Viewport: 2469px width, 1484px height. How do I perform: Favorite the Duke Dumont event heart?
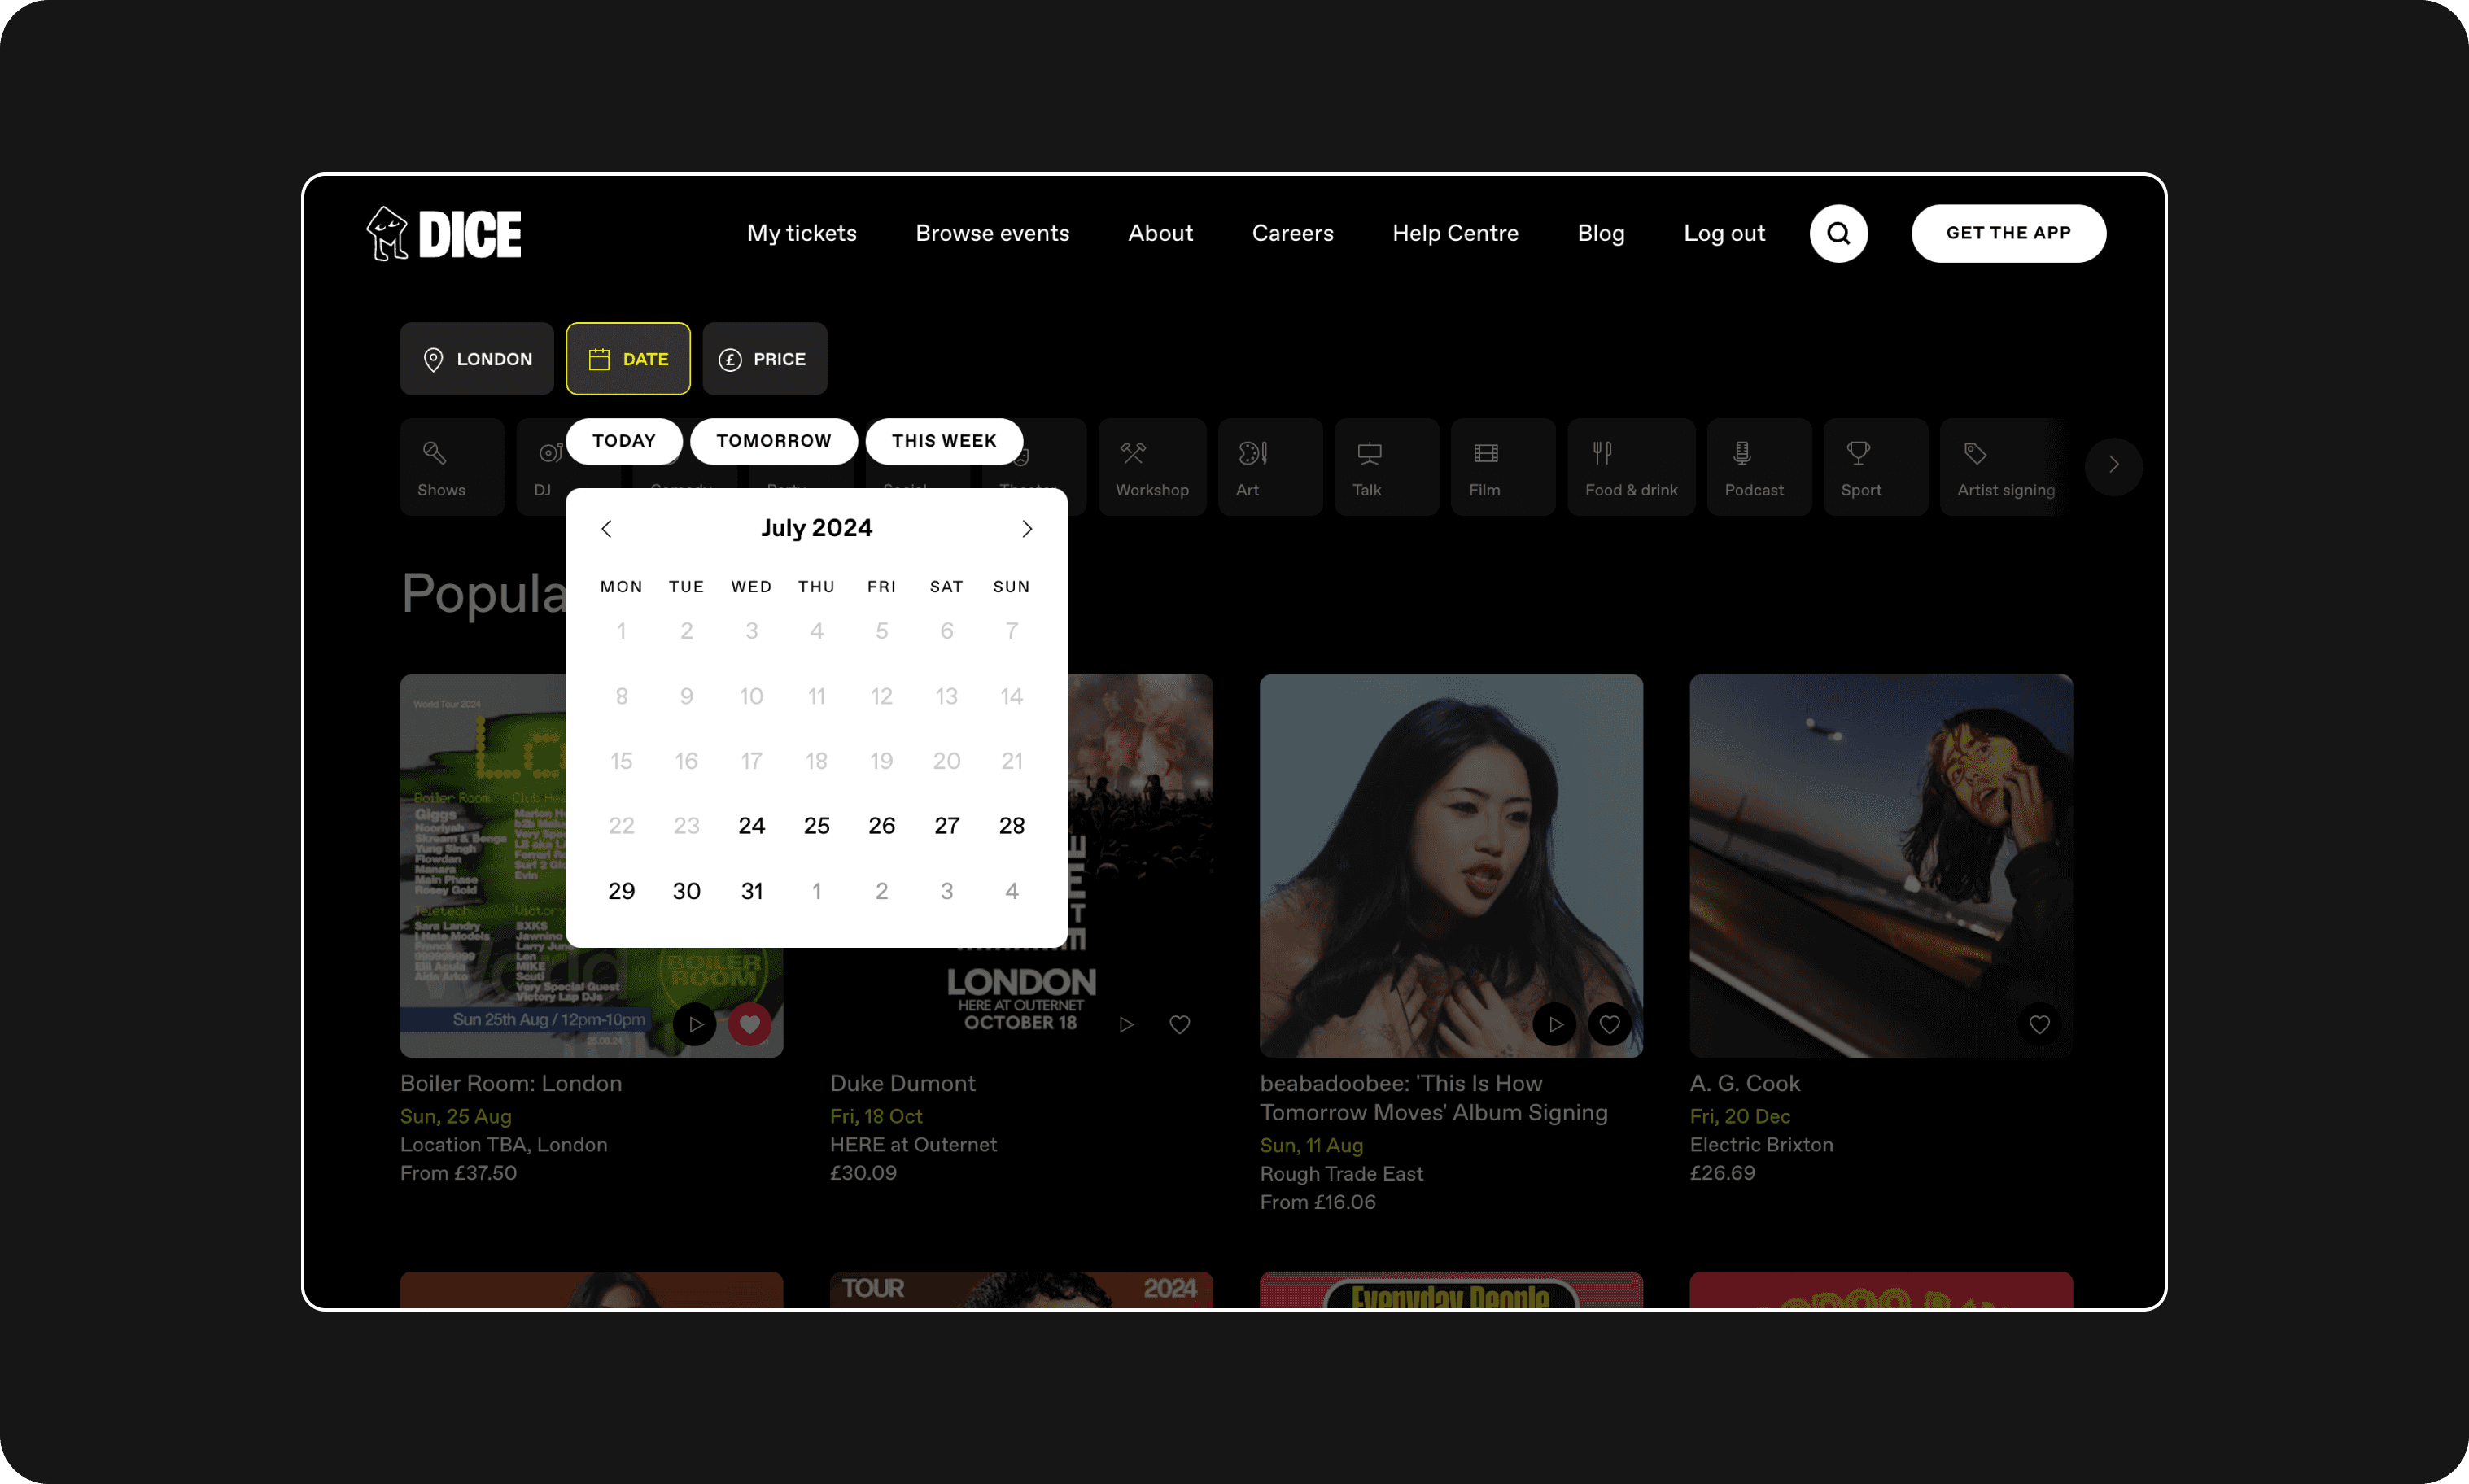[1180, 1024]
